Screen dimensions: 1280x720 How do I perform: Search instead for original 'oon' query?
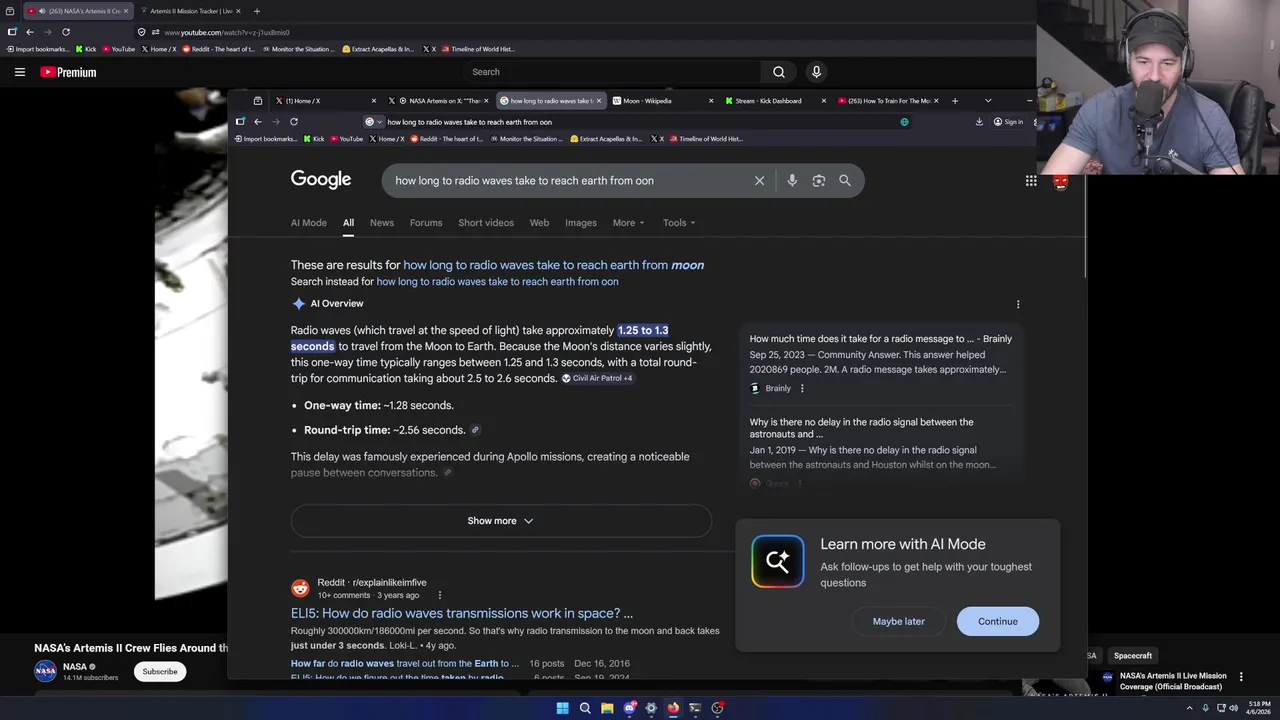[497, 282]
